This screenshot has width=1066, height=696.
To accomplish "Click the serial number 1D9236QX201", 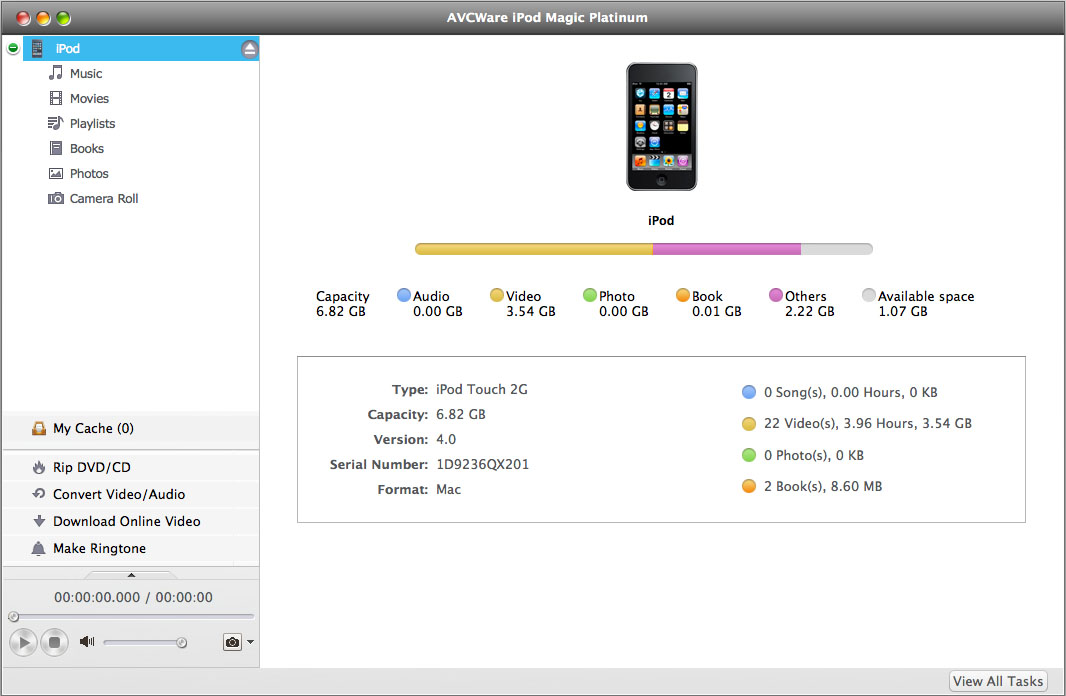I will pos(483,464).
